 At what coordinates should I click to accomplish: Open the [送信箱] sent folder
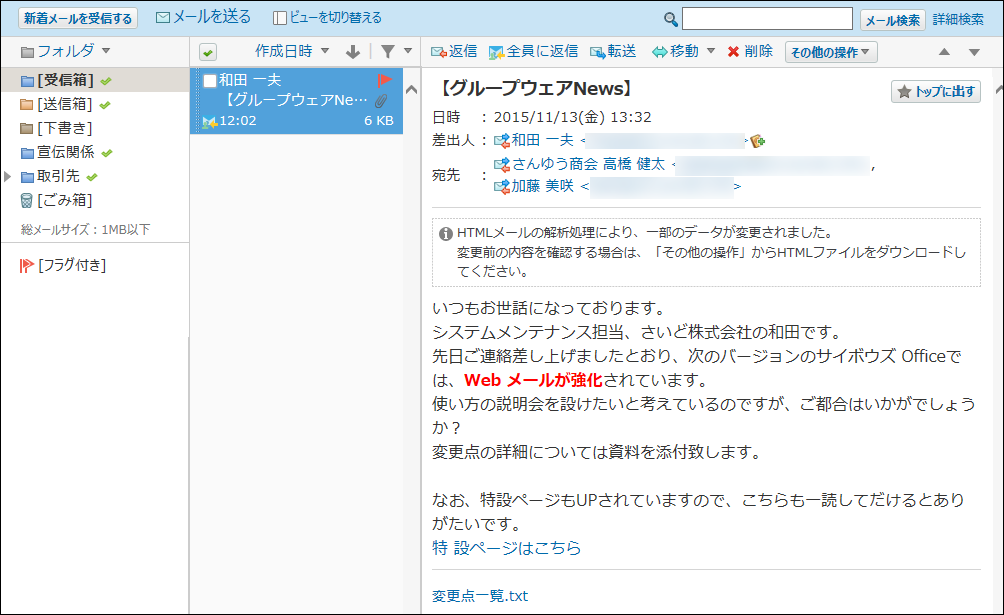(64, 104)
